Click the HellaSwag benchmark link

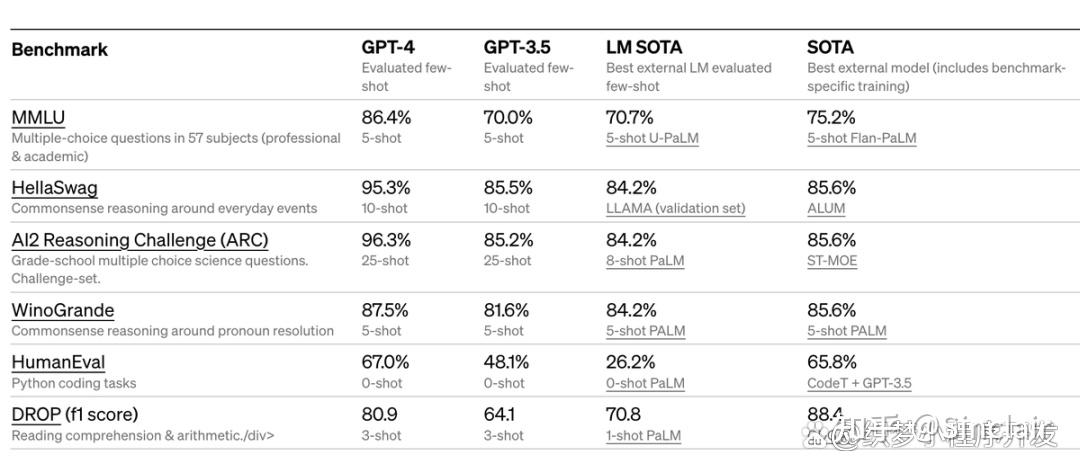coord(54,188)
